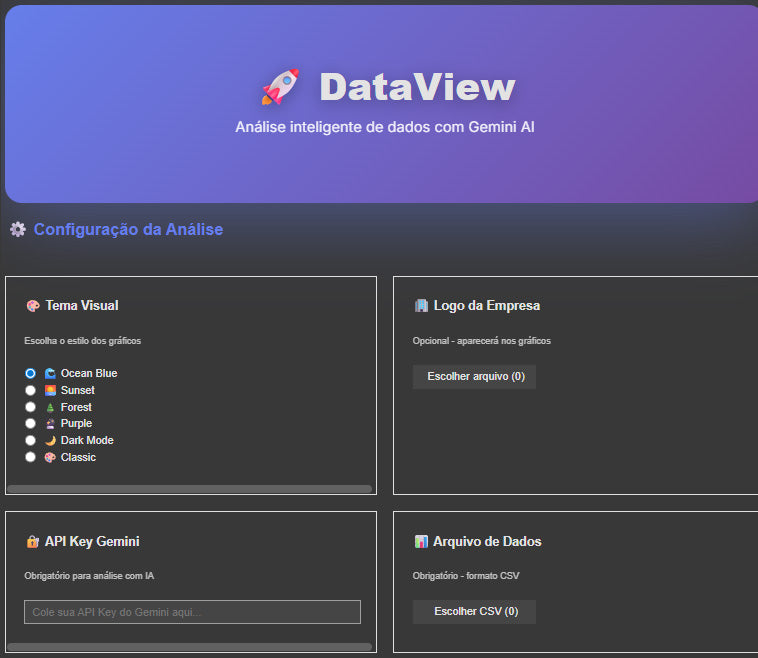Click the bar chart icon beside Arquivo de Dados
This screenshot has height=658, width=758.
coord(421,542)
